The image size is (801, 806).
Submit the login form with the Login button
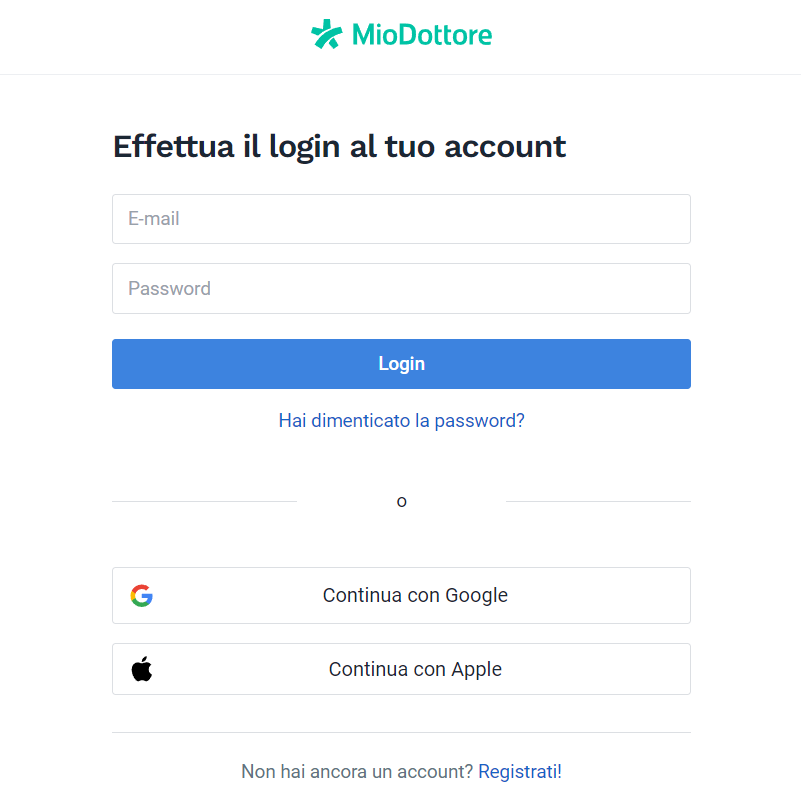[x=401, y=363]
